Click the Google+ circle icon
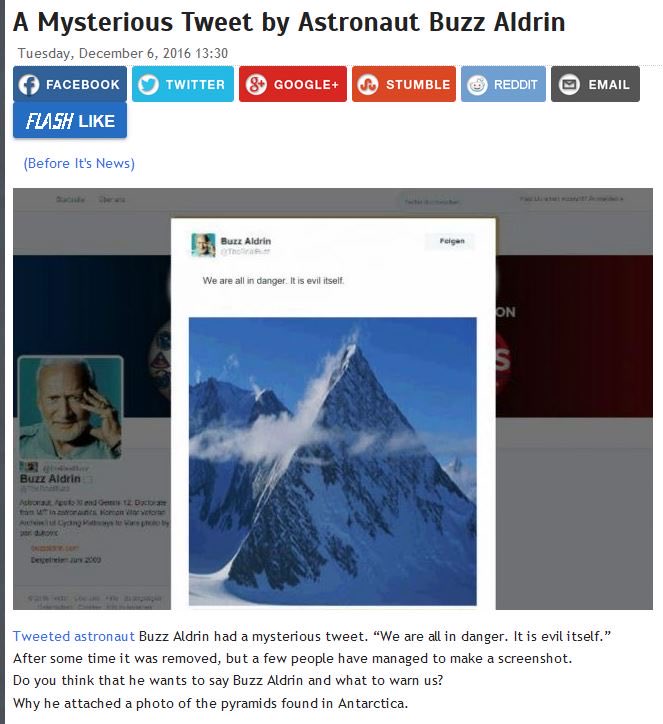The image size is (663, 724). 256,85
